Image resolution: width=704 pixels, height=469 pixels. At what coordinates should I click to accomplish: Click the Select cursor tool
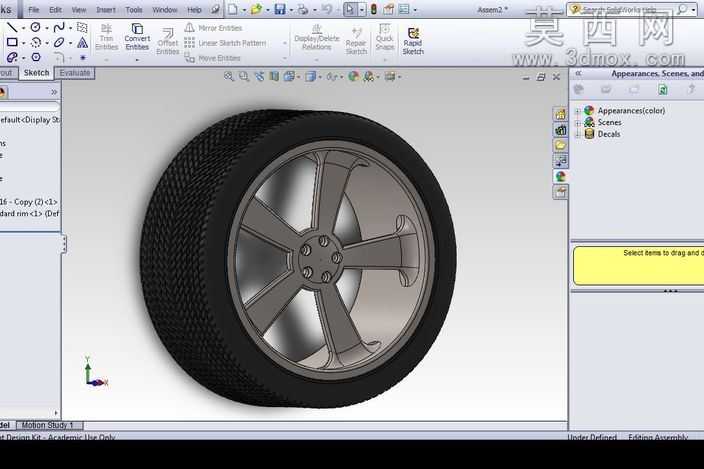350,9
